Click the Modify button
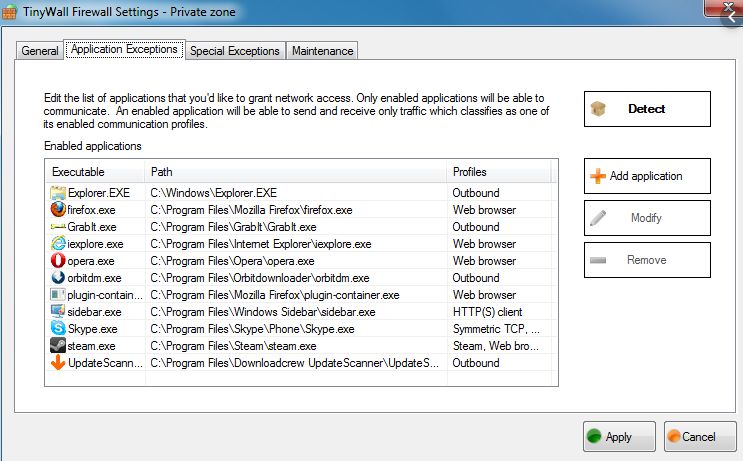Image resolution: width=743 pixels, height=461 pixels. (647, 218)
